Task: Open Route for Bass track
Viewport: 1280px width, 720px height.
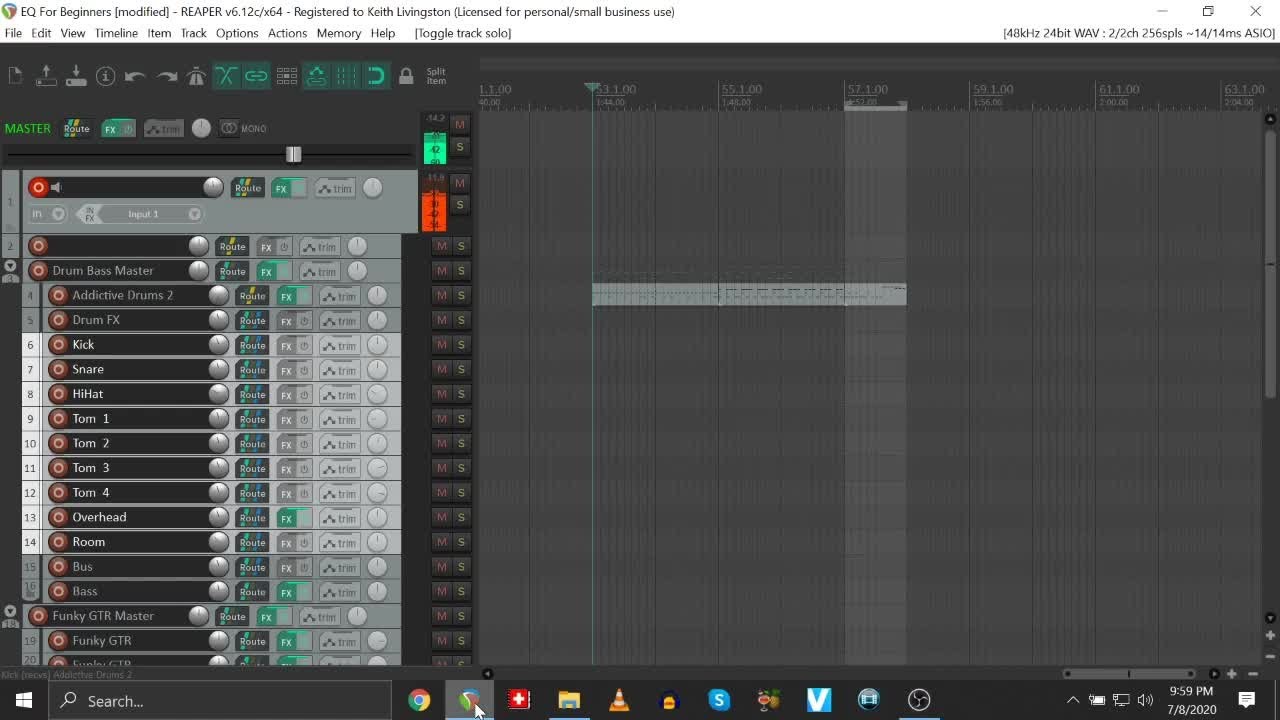Action: click(252, 592)
